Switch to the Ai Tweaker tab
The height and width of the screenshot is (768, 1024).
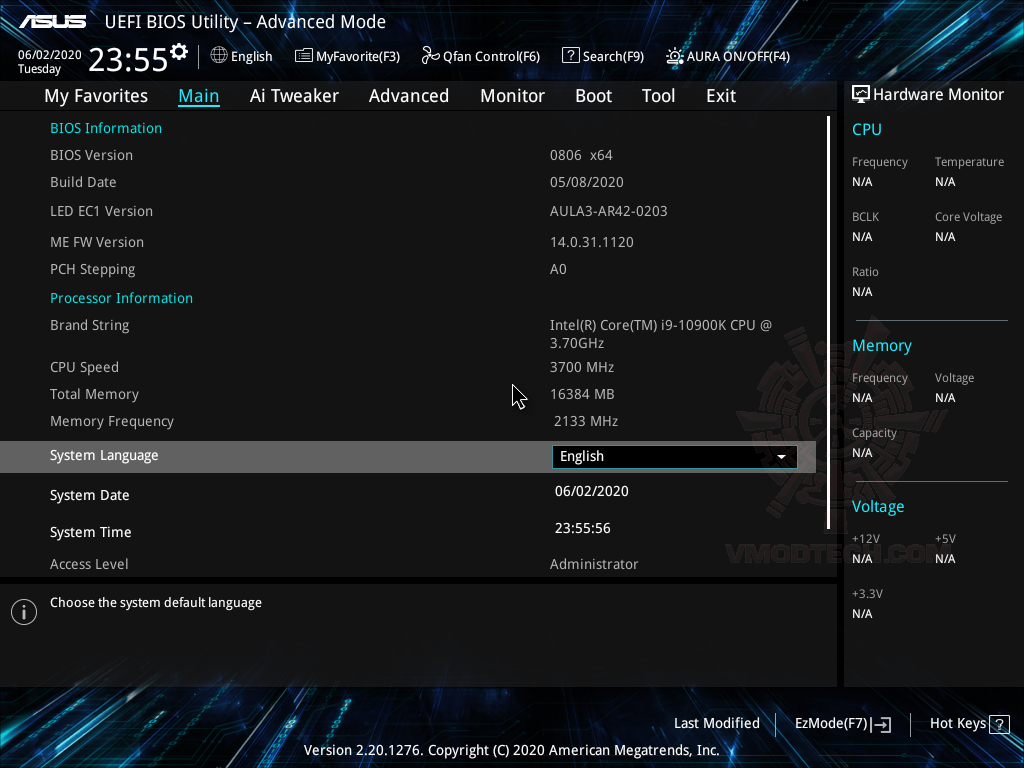294,95
